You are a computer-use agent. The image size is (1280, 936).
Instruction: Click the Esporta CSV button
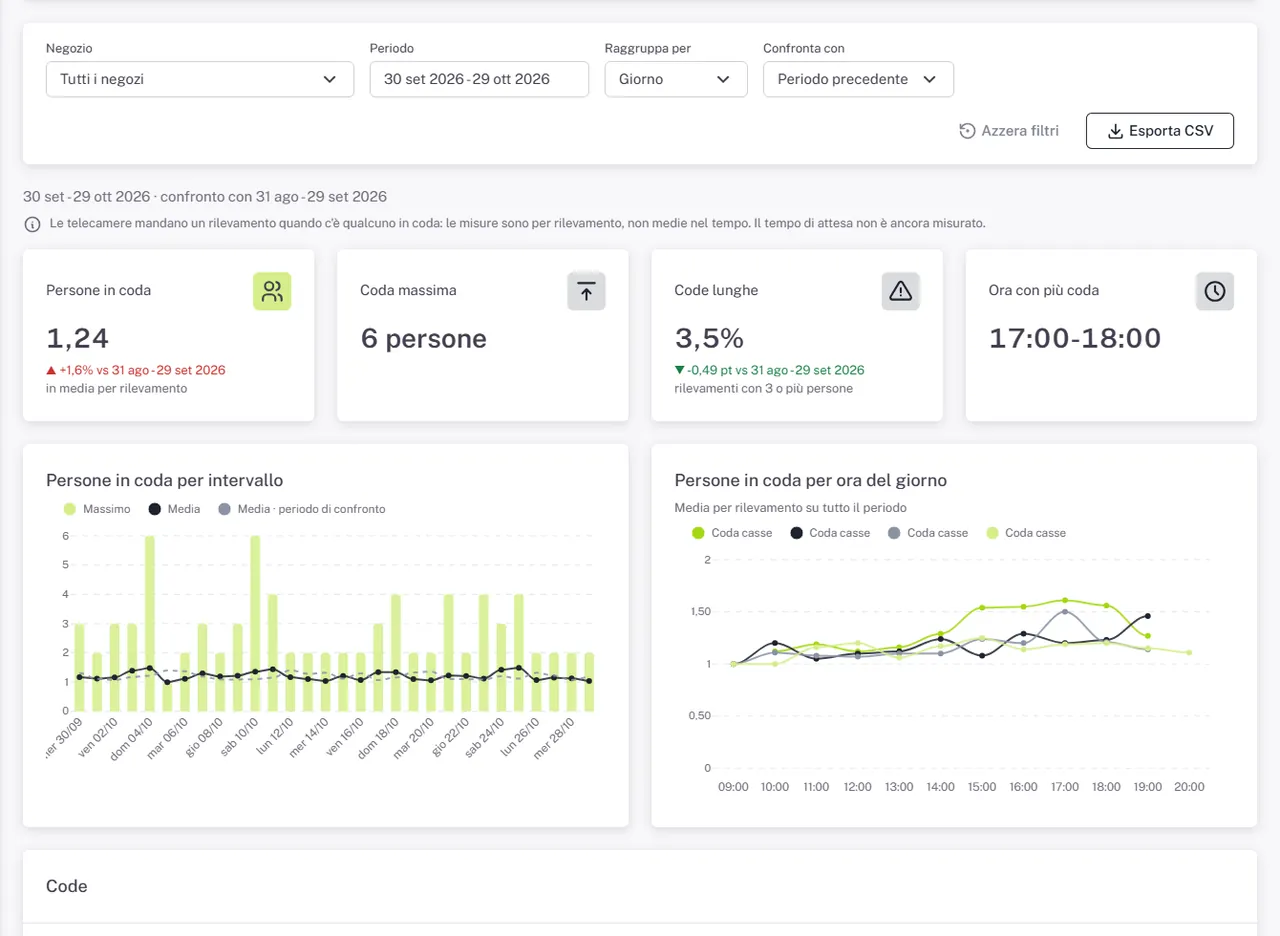pyautogui.click(x=1160, y=131)
